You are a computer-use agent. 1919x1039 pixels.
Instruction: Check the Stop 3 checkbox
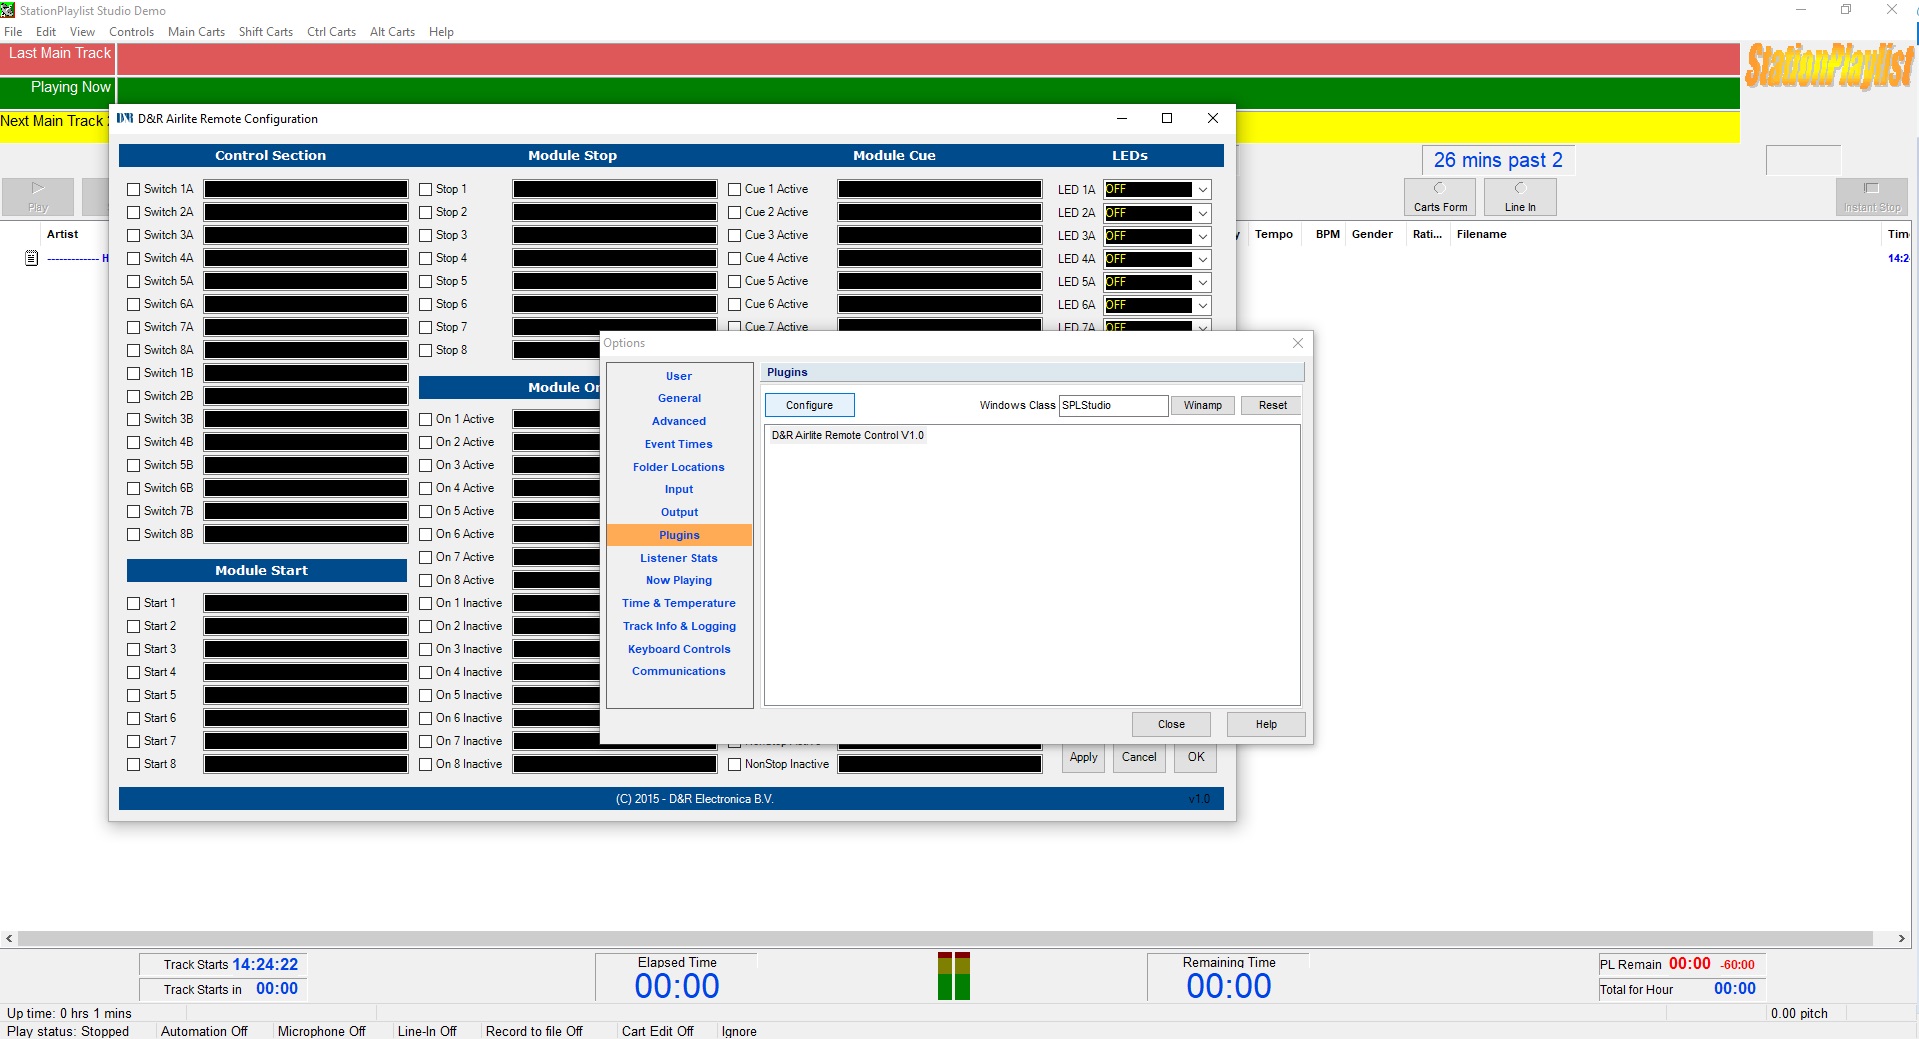coord(426,236)
